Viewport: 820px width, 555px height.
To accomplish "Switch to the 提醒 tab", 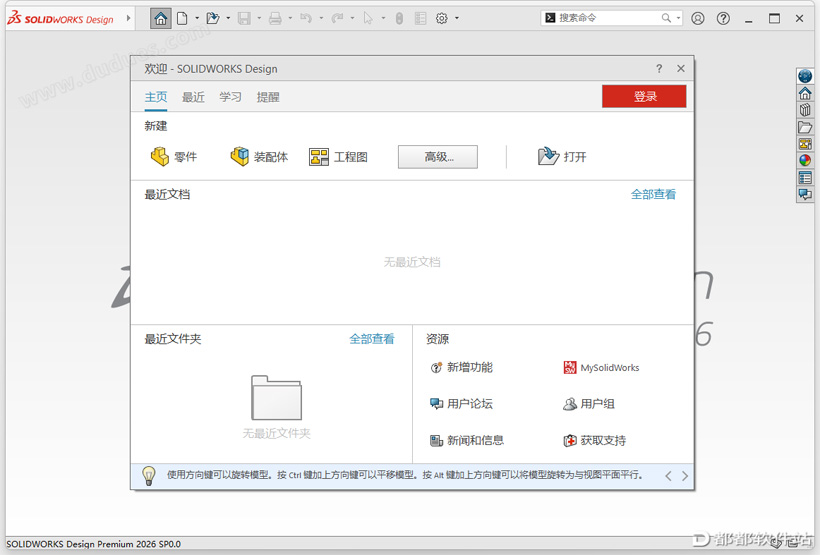I will coord(268,97).
